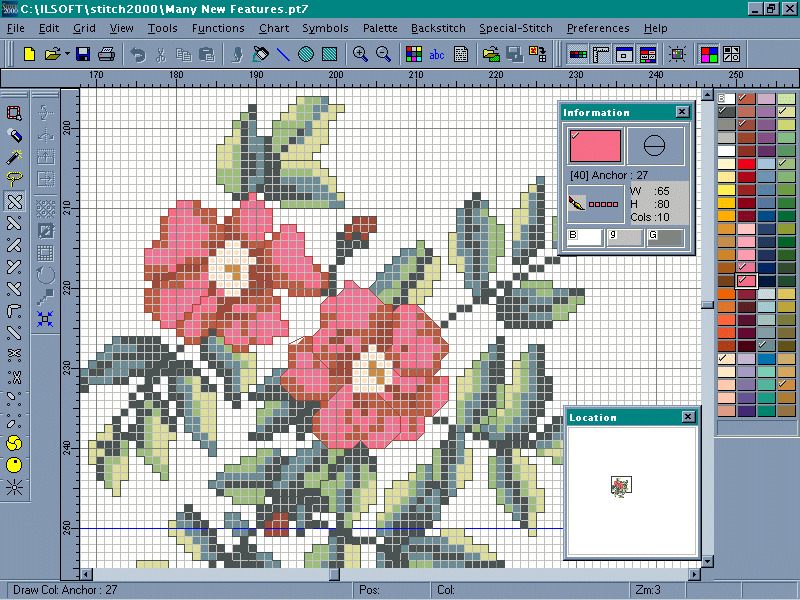Print the chart using the printer icon
This screenshot has width=800, height=600.
(x=106, y=54)
